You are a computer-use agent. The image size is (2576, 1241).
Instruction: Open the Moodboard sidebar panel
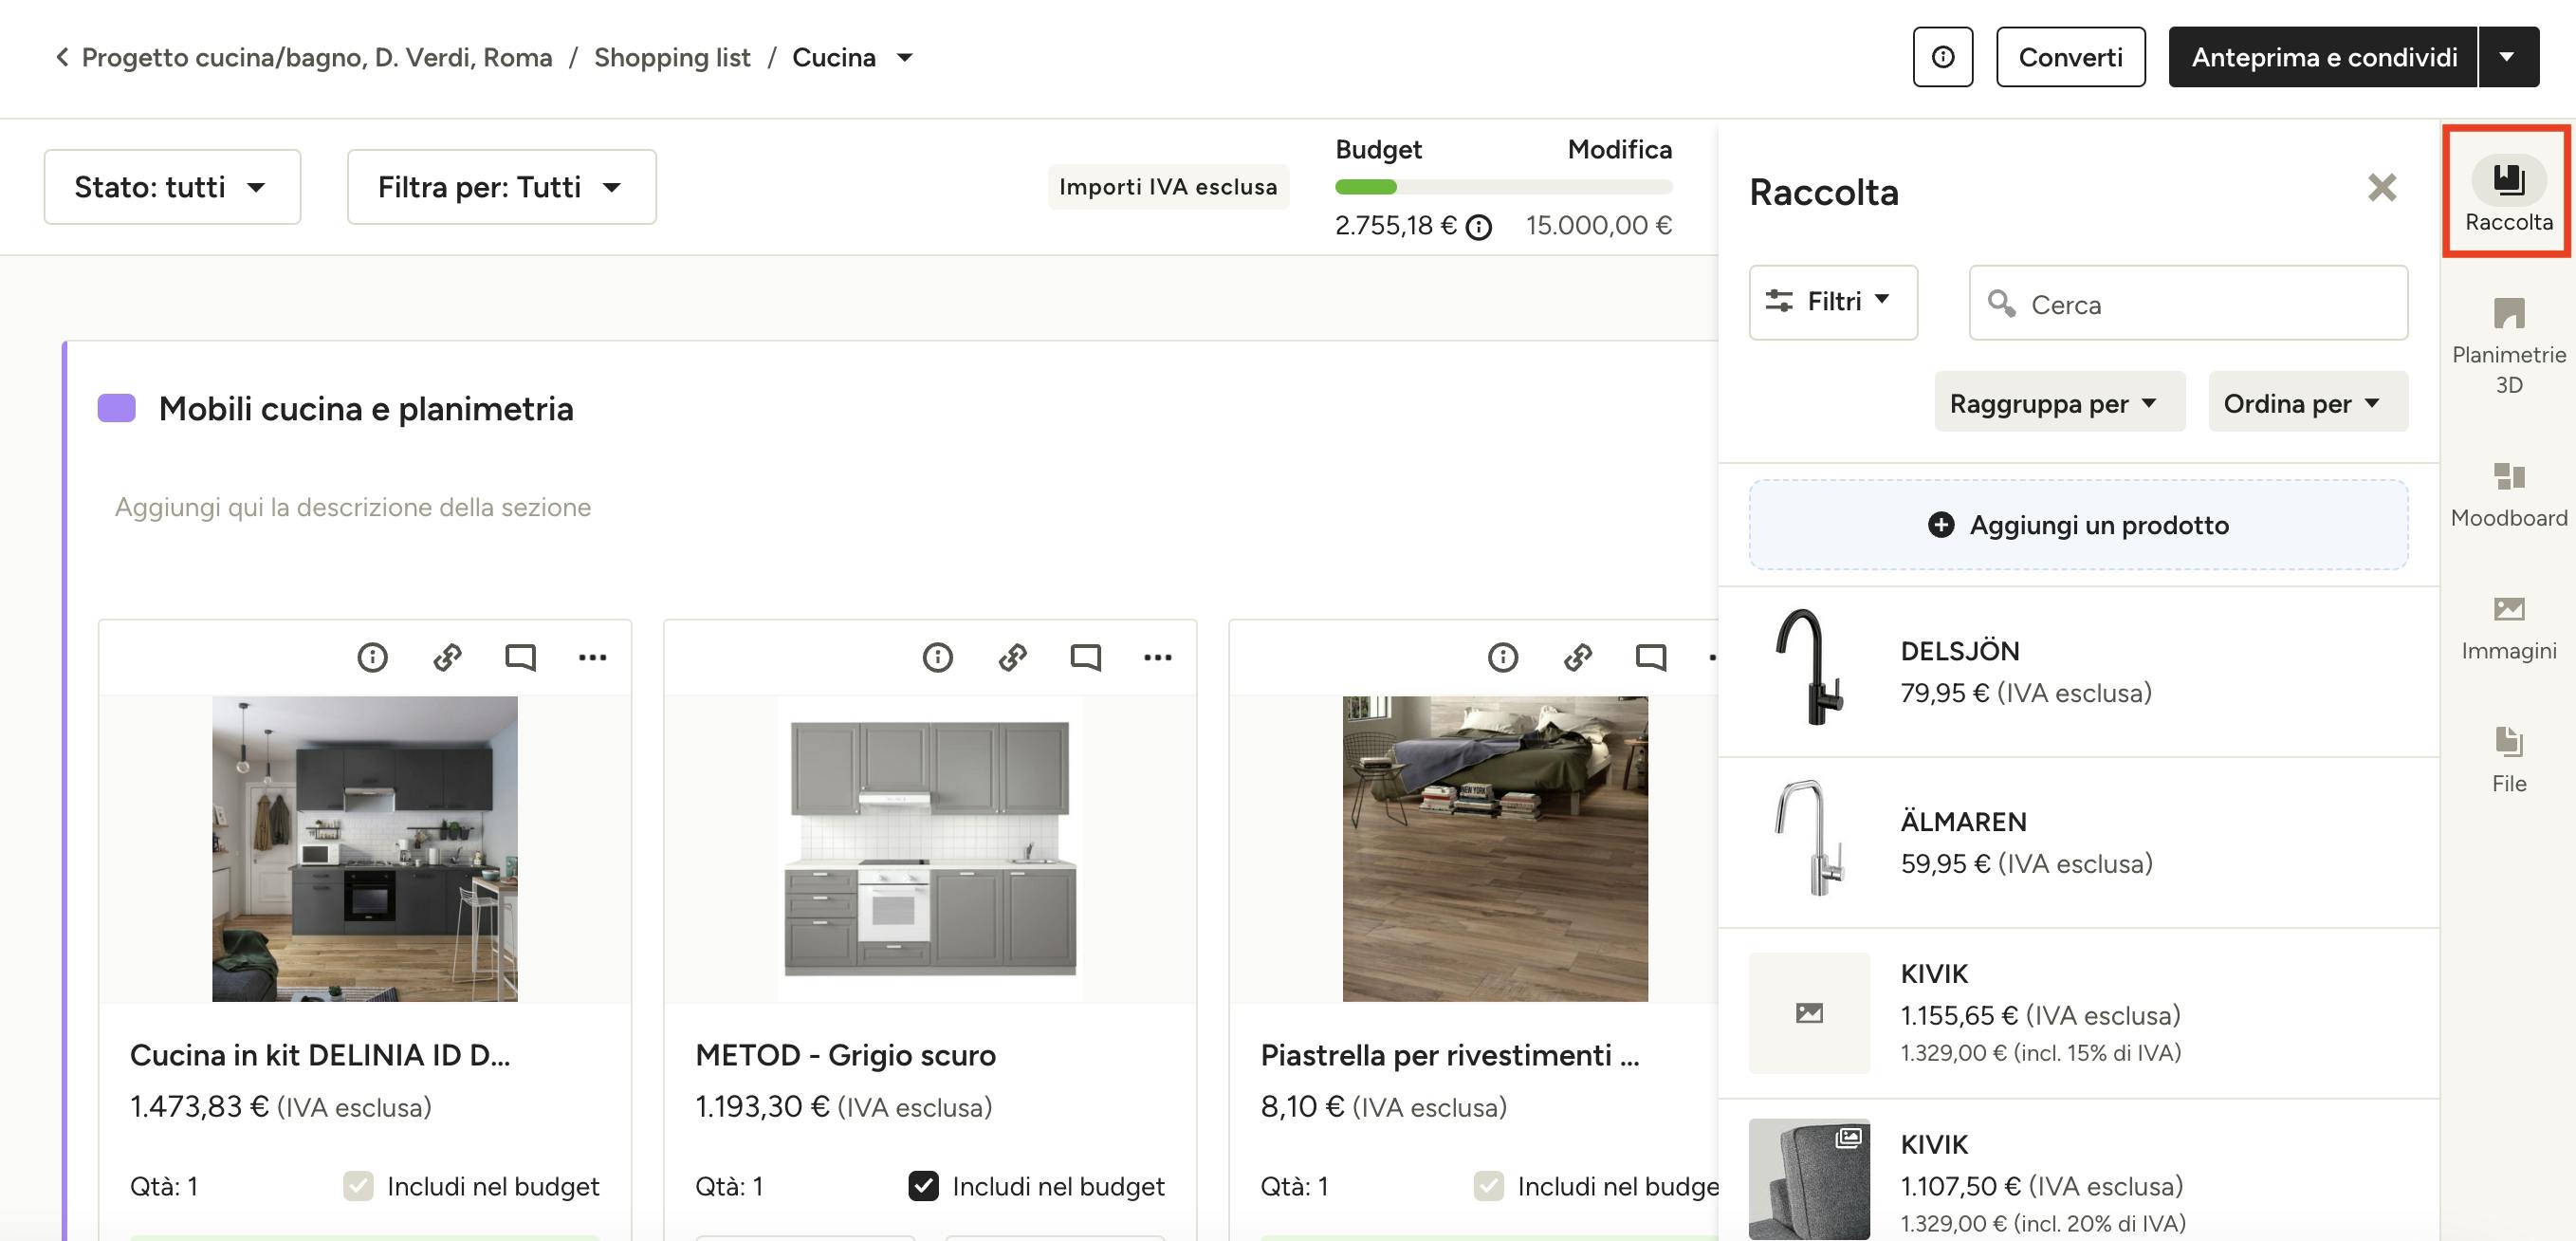2508,495
